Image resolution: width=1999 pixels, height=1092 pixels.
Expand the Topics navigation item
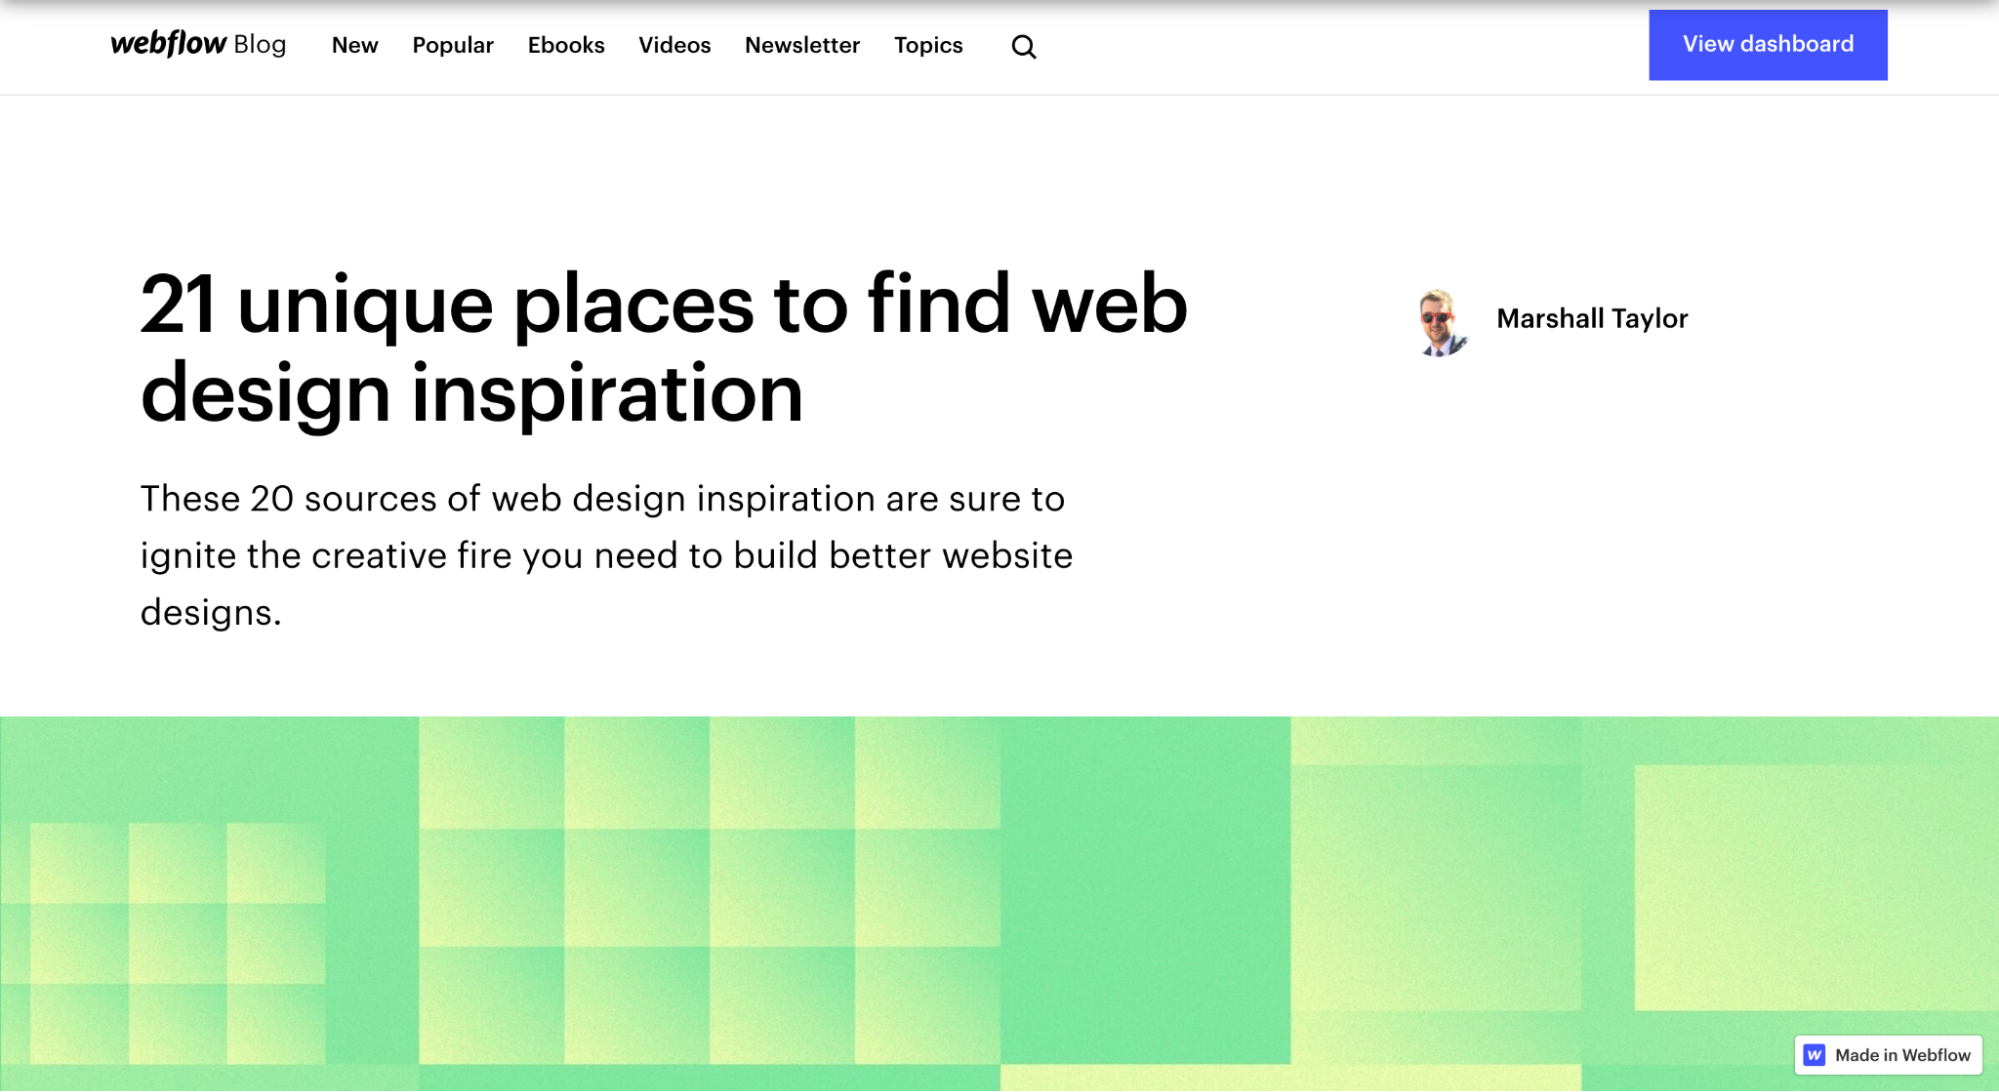(928, 46)
